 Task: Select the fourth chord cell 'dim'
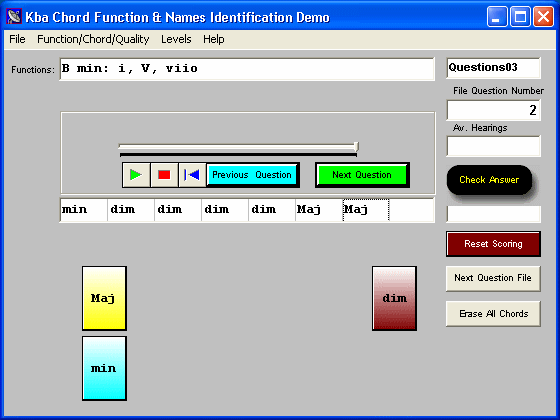coord(225,210)
